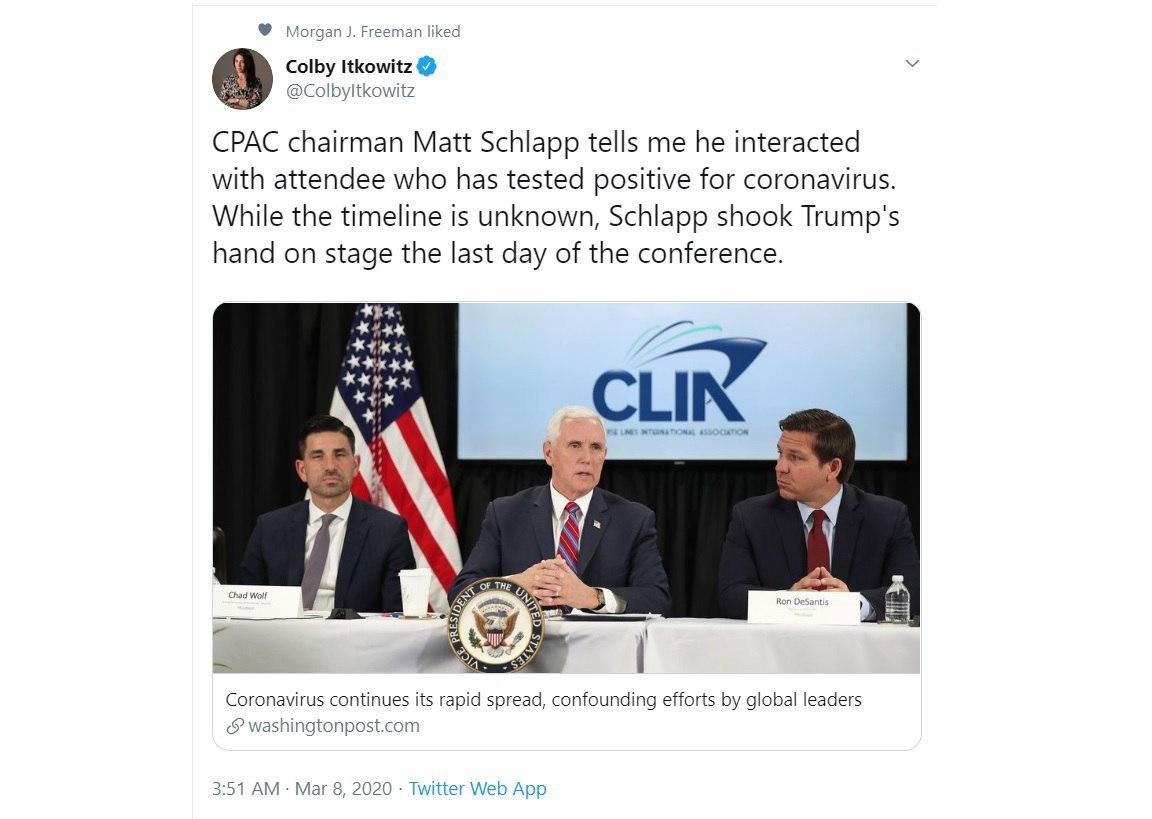Open the article preview photo
Screen dimensions: 1152x819
(x=566, y=488)
